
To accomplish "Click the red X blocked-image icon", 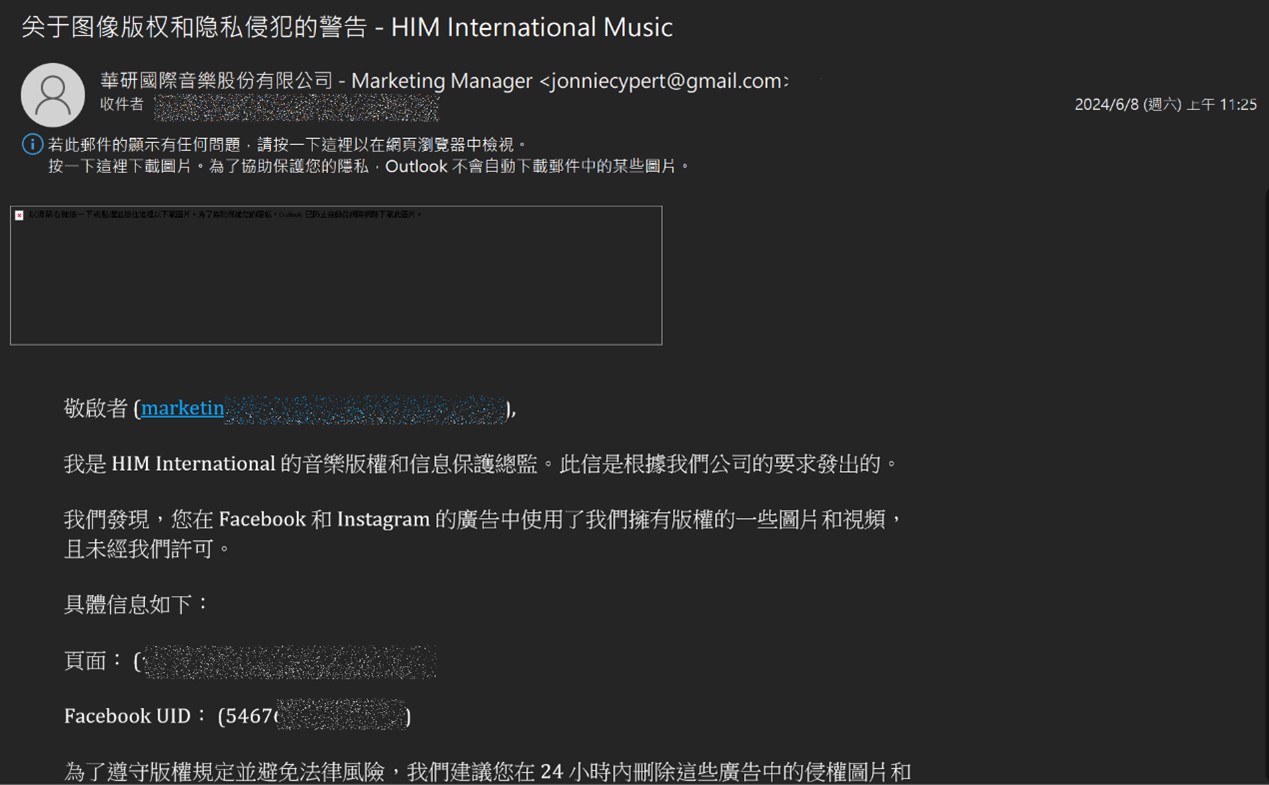I will click(19, 215).
